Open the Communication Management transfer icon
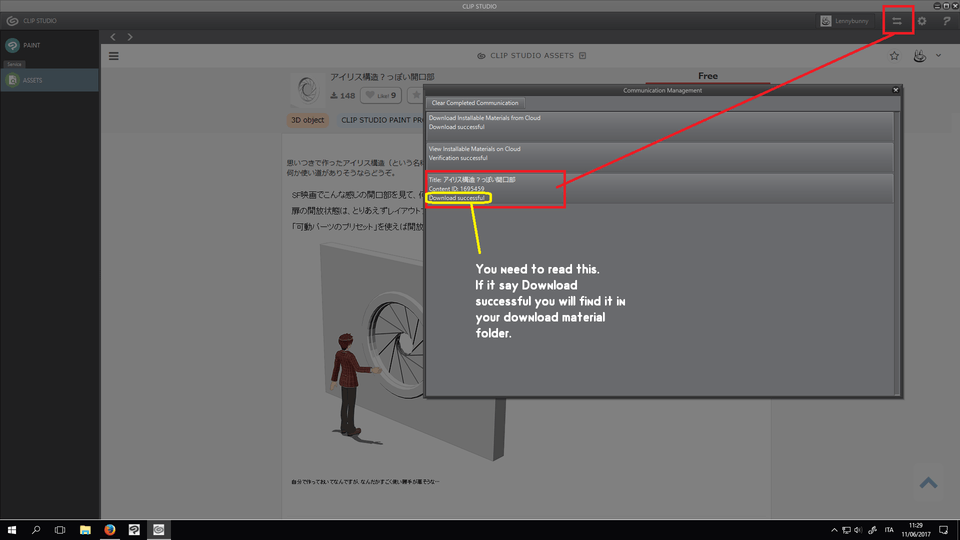This screenshot has height=540, width=960. 897,21
